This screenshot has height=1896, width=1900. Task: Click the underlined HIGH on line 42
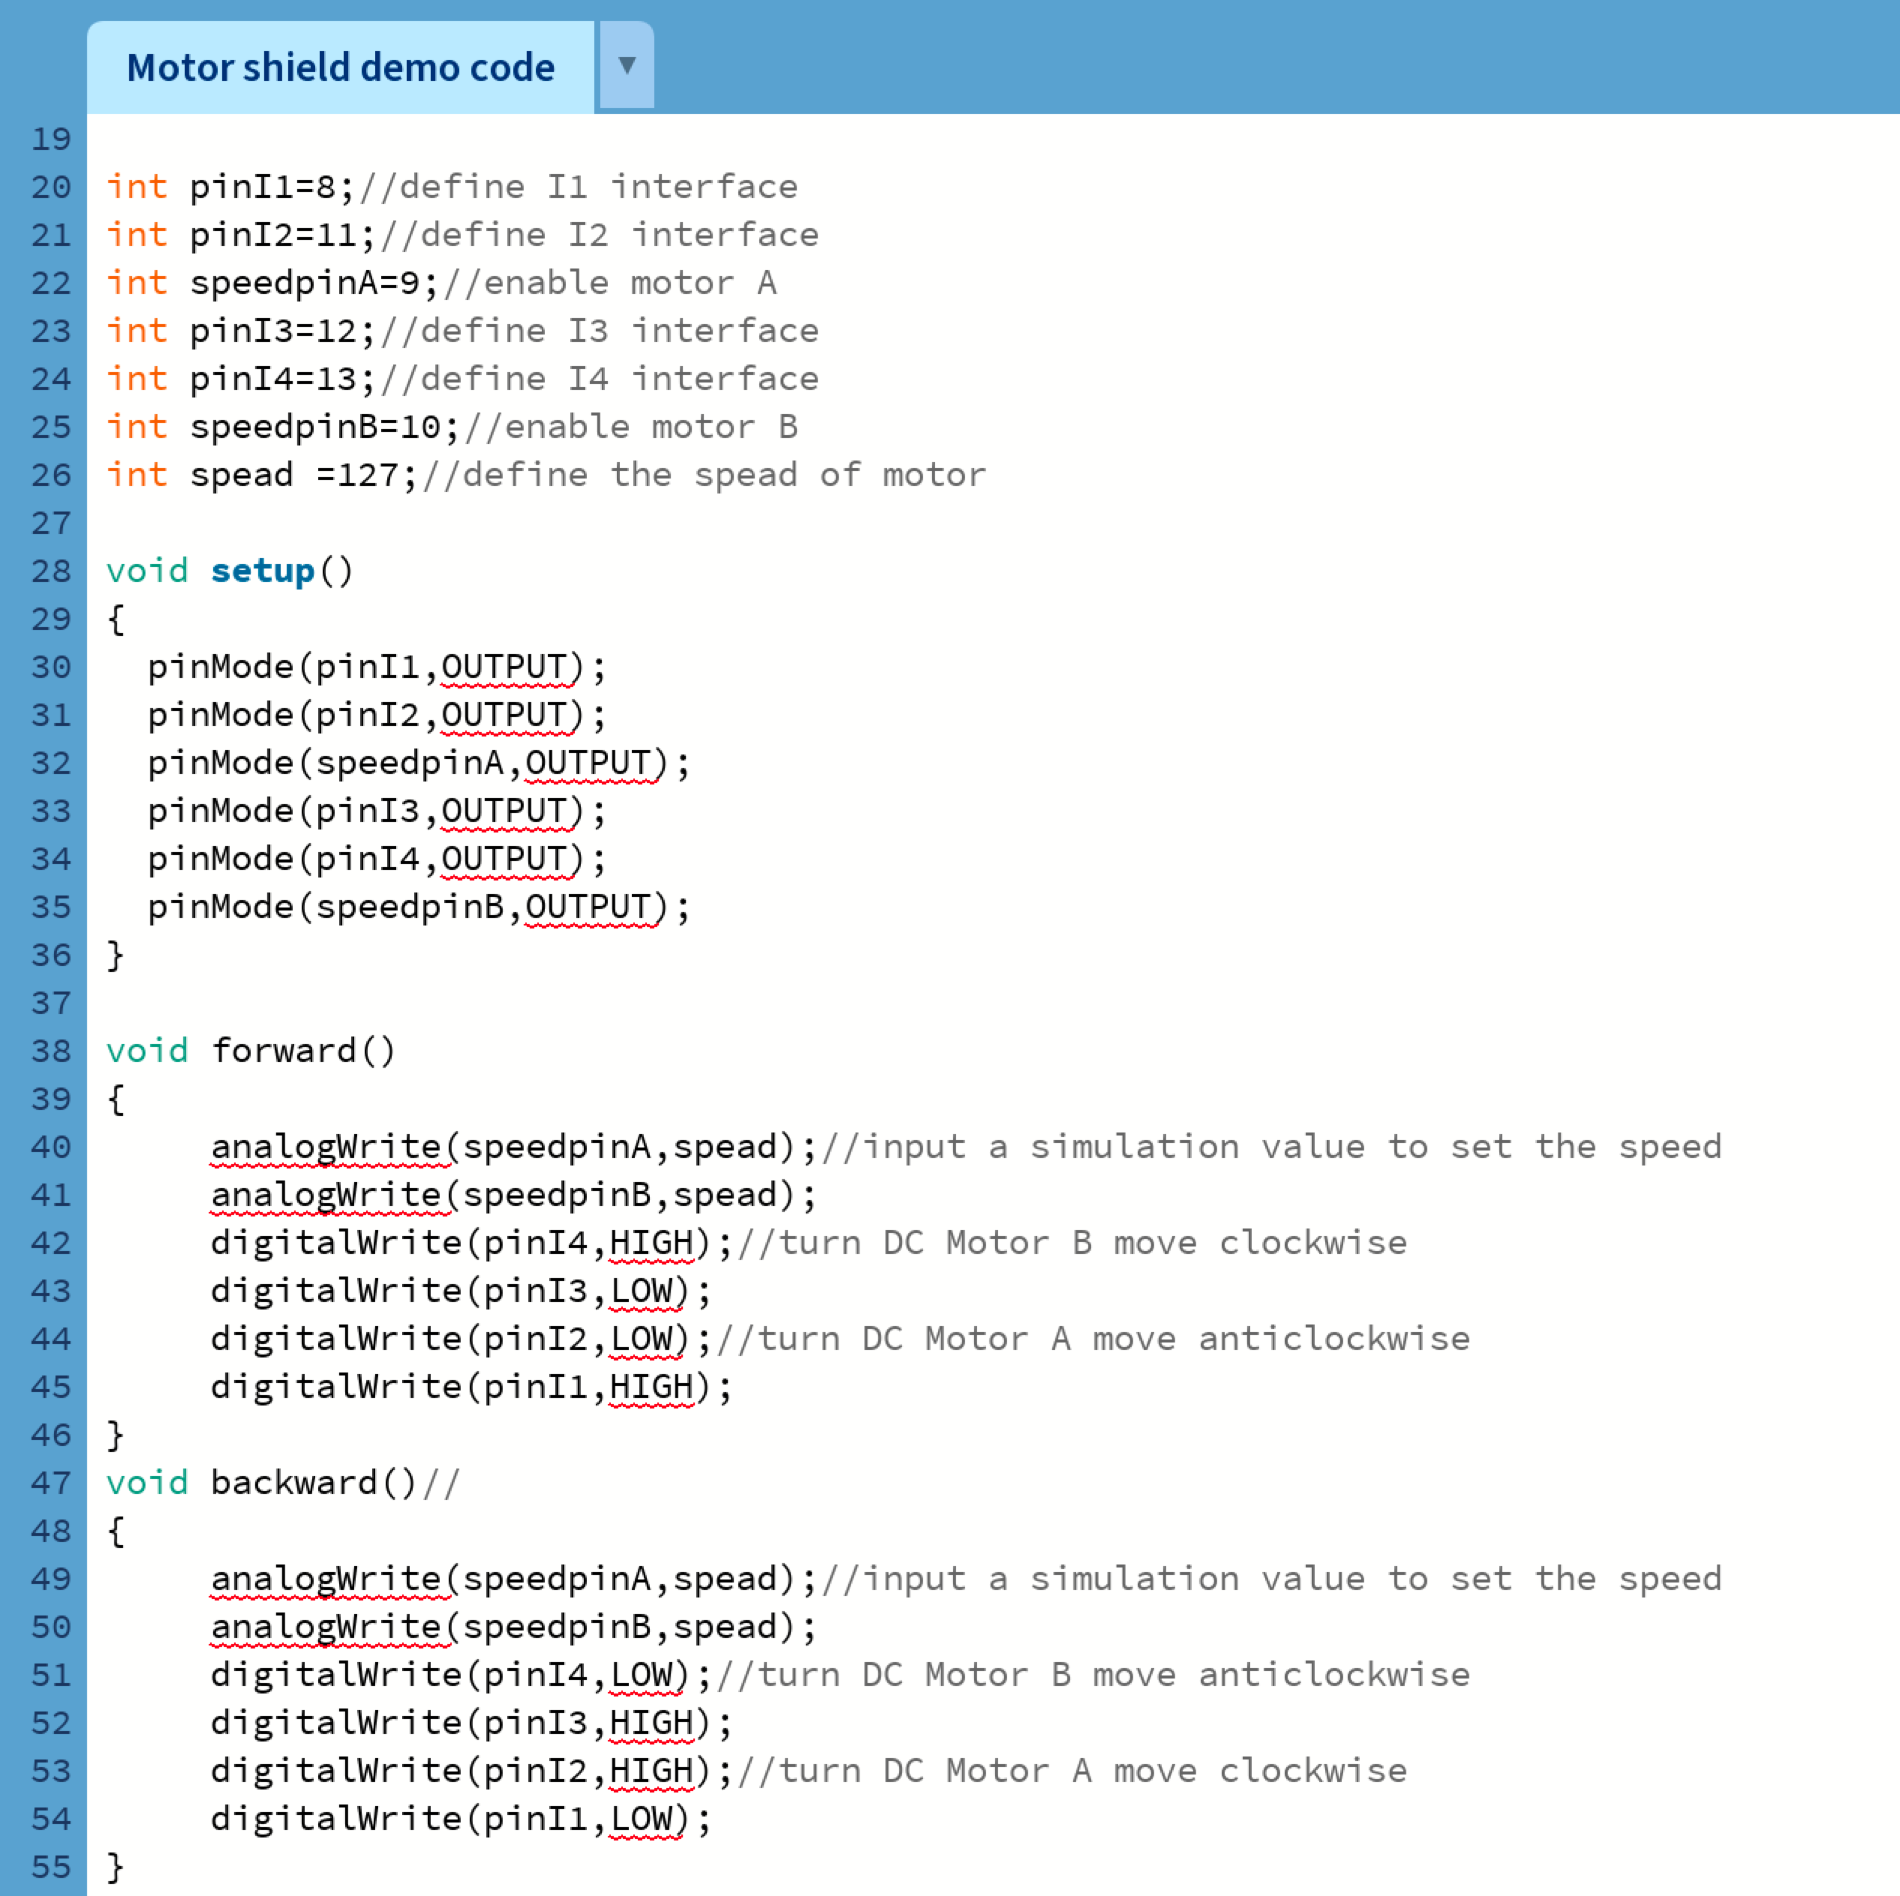coord(651,1243)
